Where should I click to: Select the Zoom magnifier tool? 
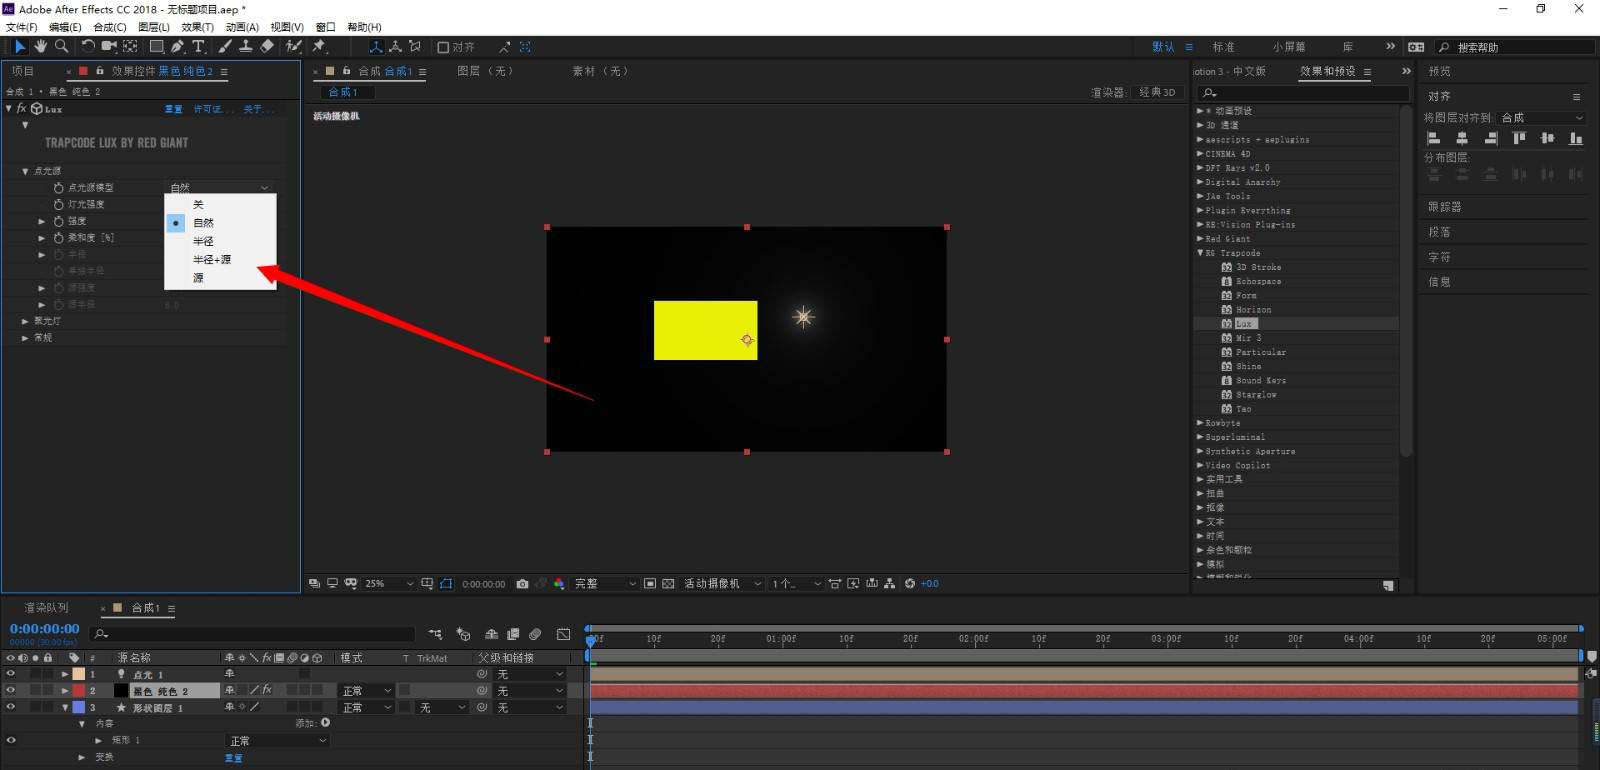[x=62, y=46]
